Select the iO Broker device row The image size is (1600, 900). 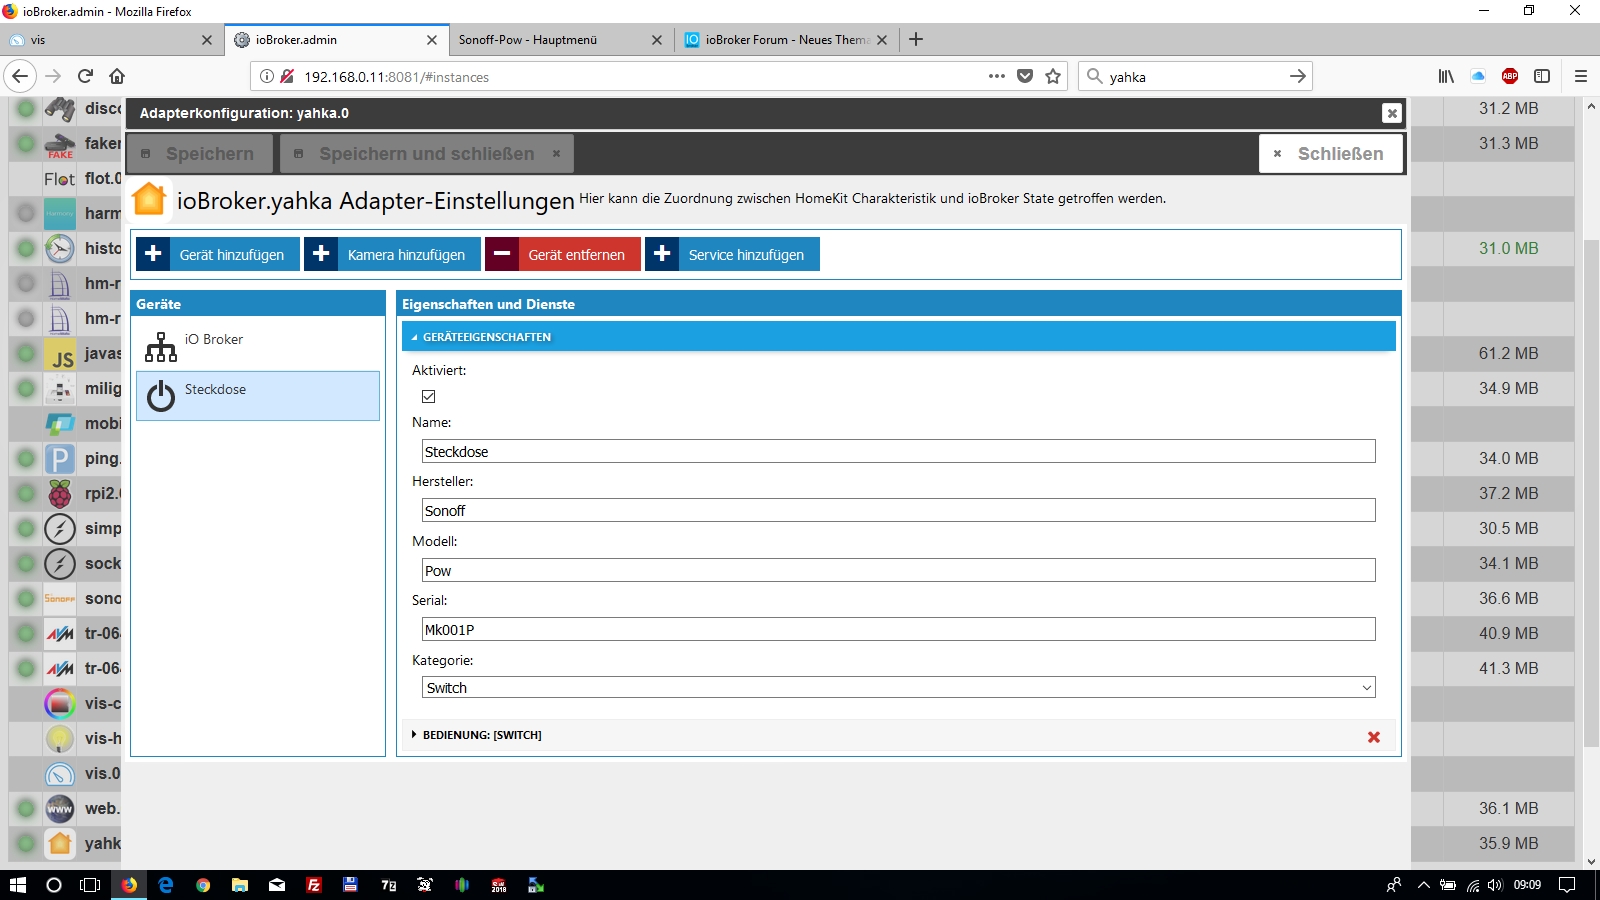pyautogui.click(x=258, y=346)
